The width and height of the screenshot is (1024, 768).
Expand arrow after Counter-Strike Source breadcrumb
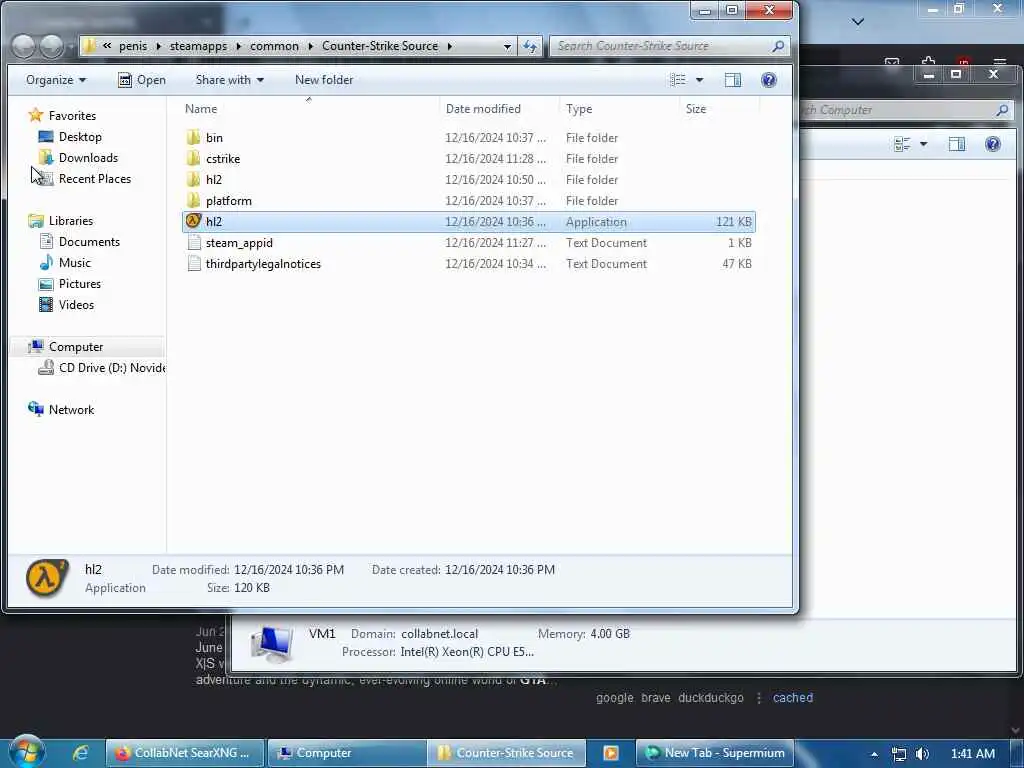449,46
